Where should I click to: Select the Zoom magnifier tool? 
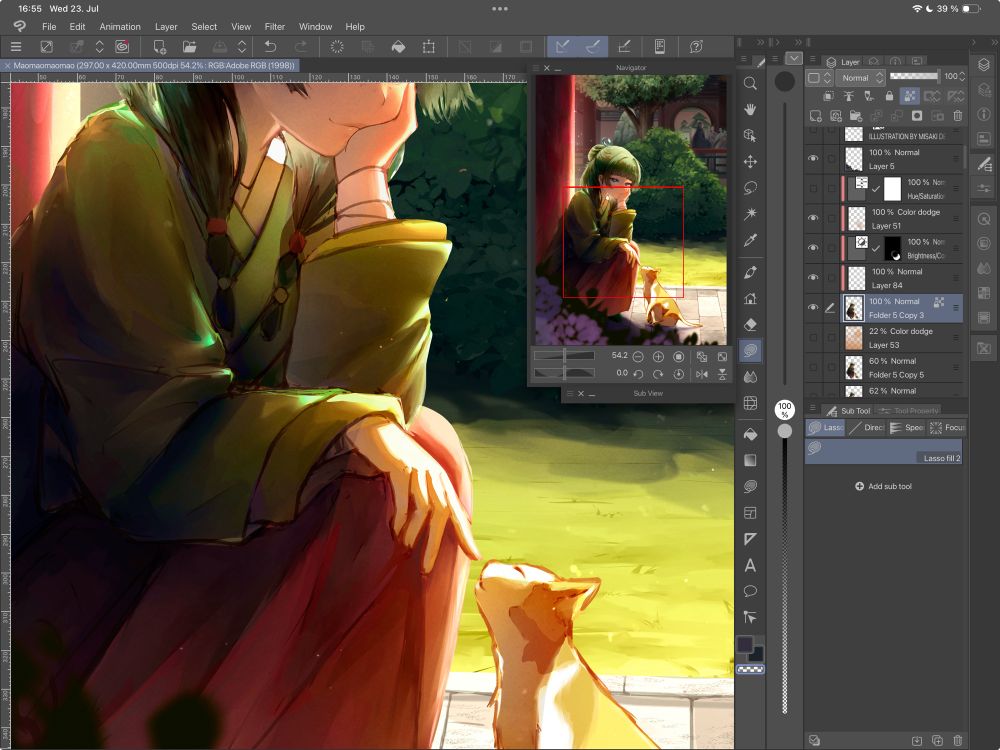click(x=750, y=84)
